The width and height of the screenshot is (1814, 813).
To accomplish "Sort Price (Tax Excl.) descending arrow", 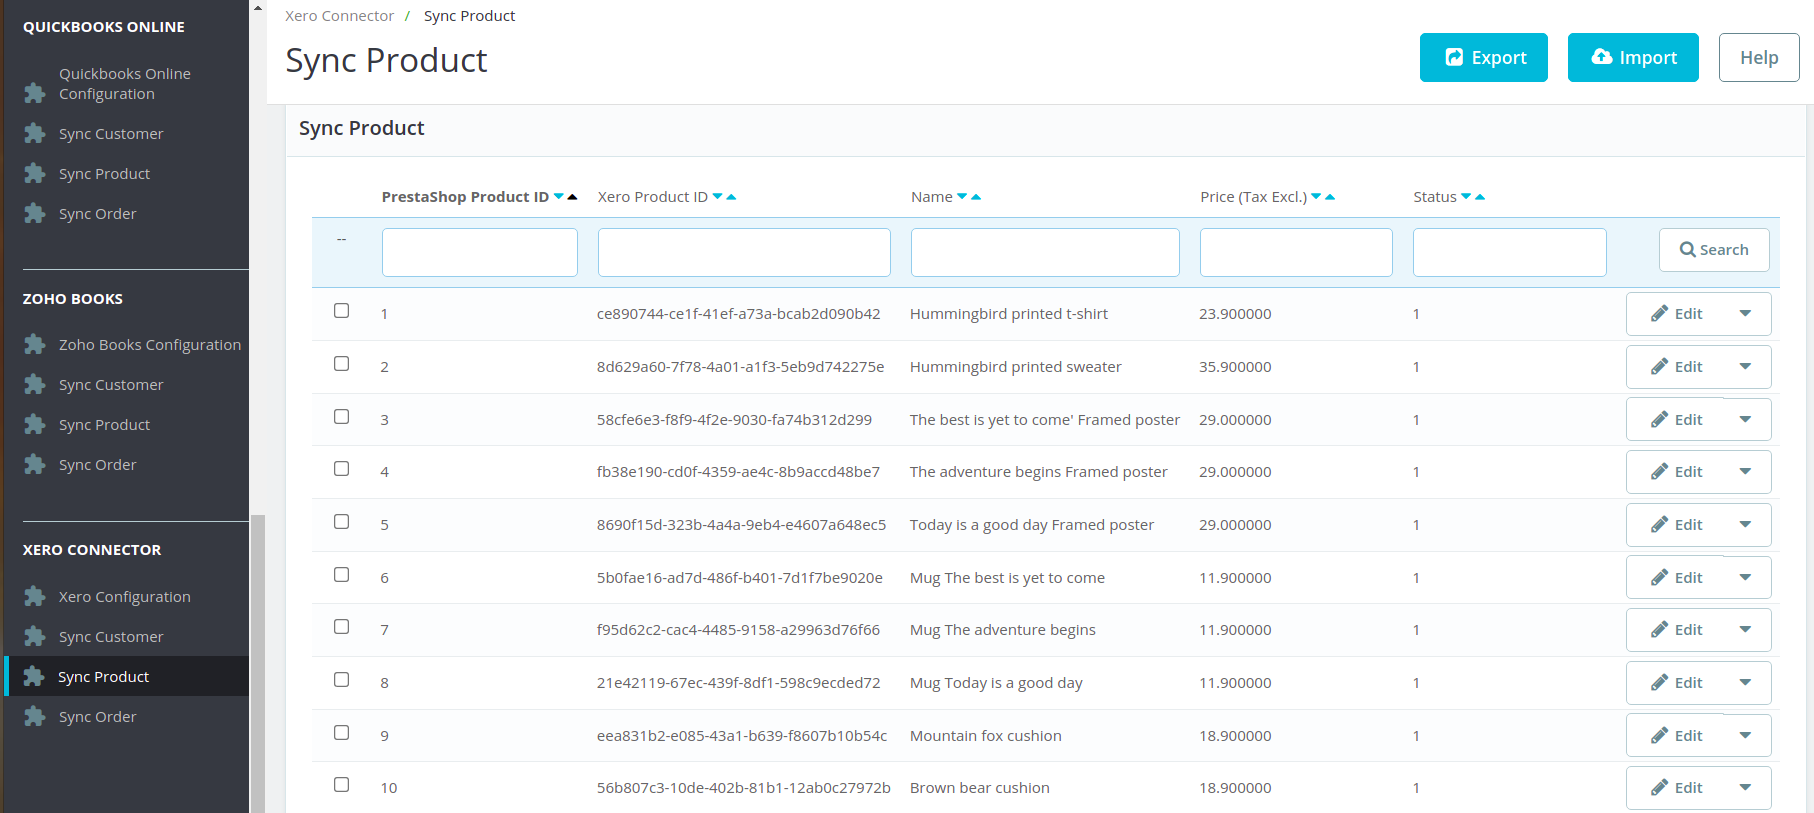I will click(1317, 196).
